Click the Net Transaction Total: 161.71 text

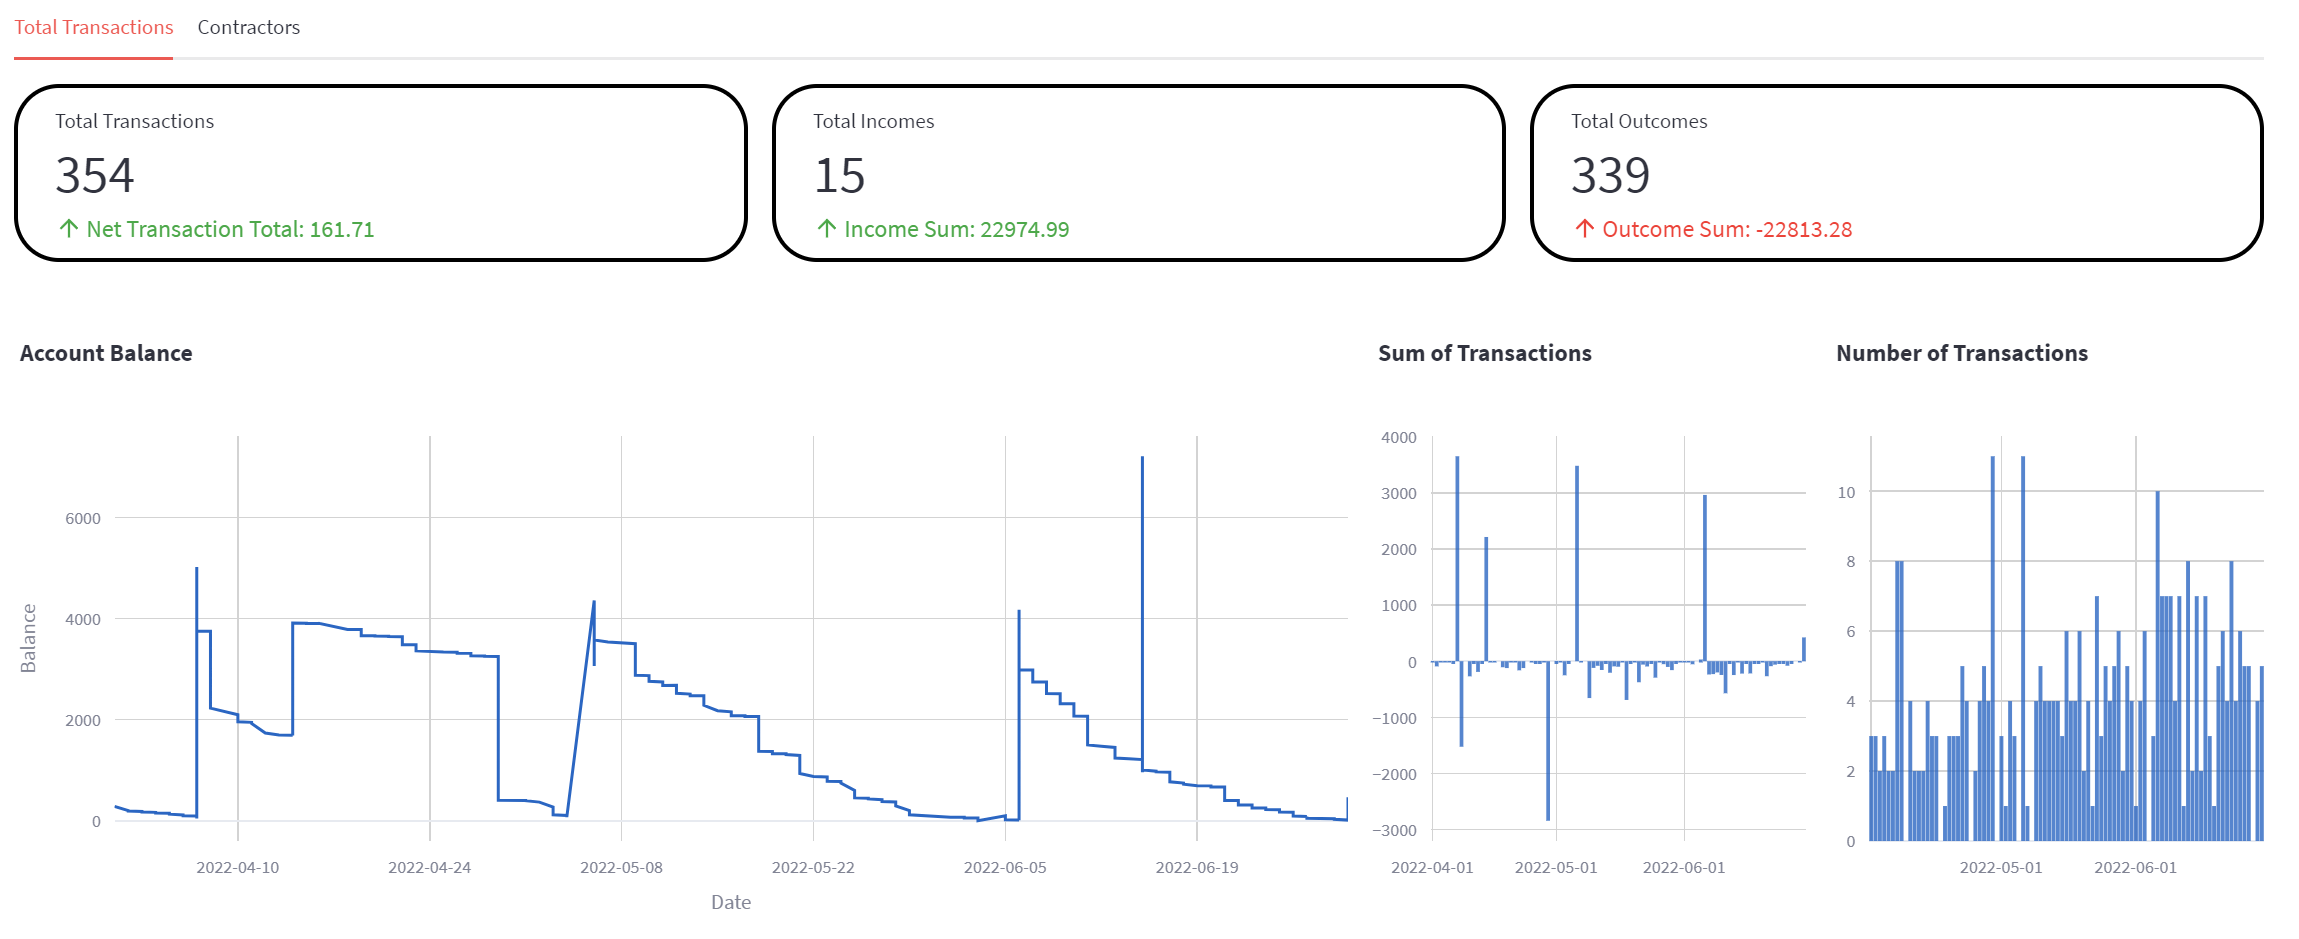pos(230,230)
